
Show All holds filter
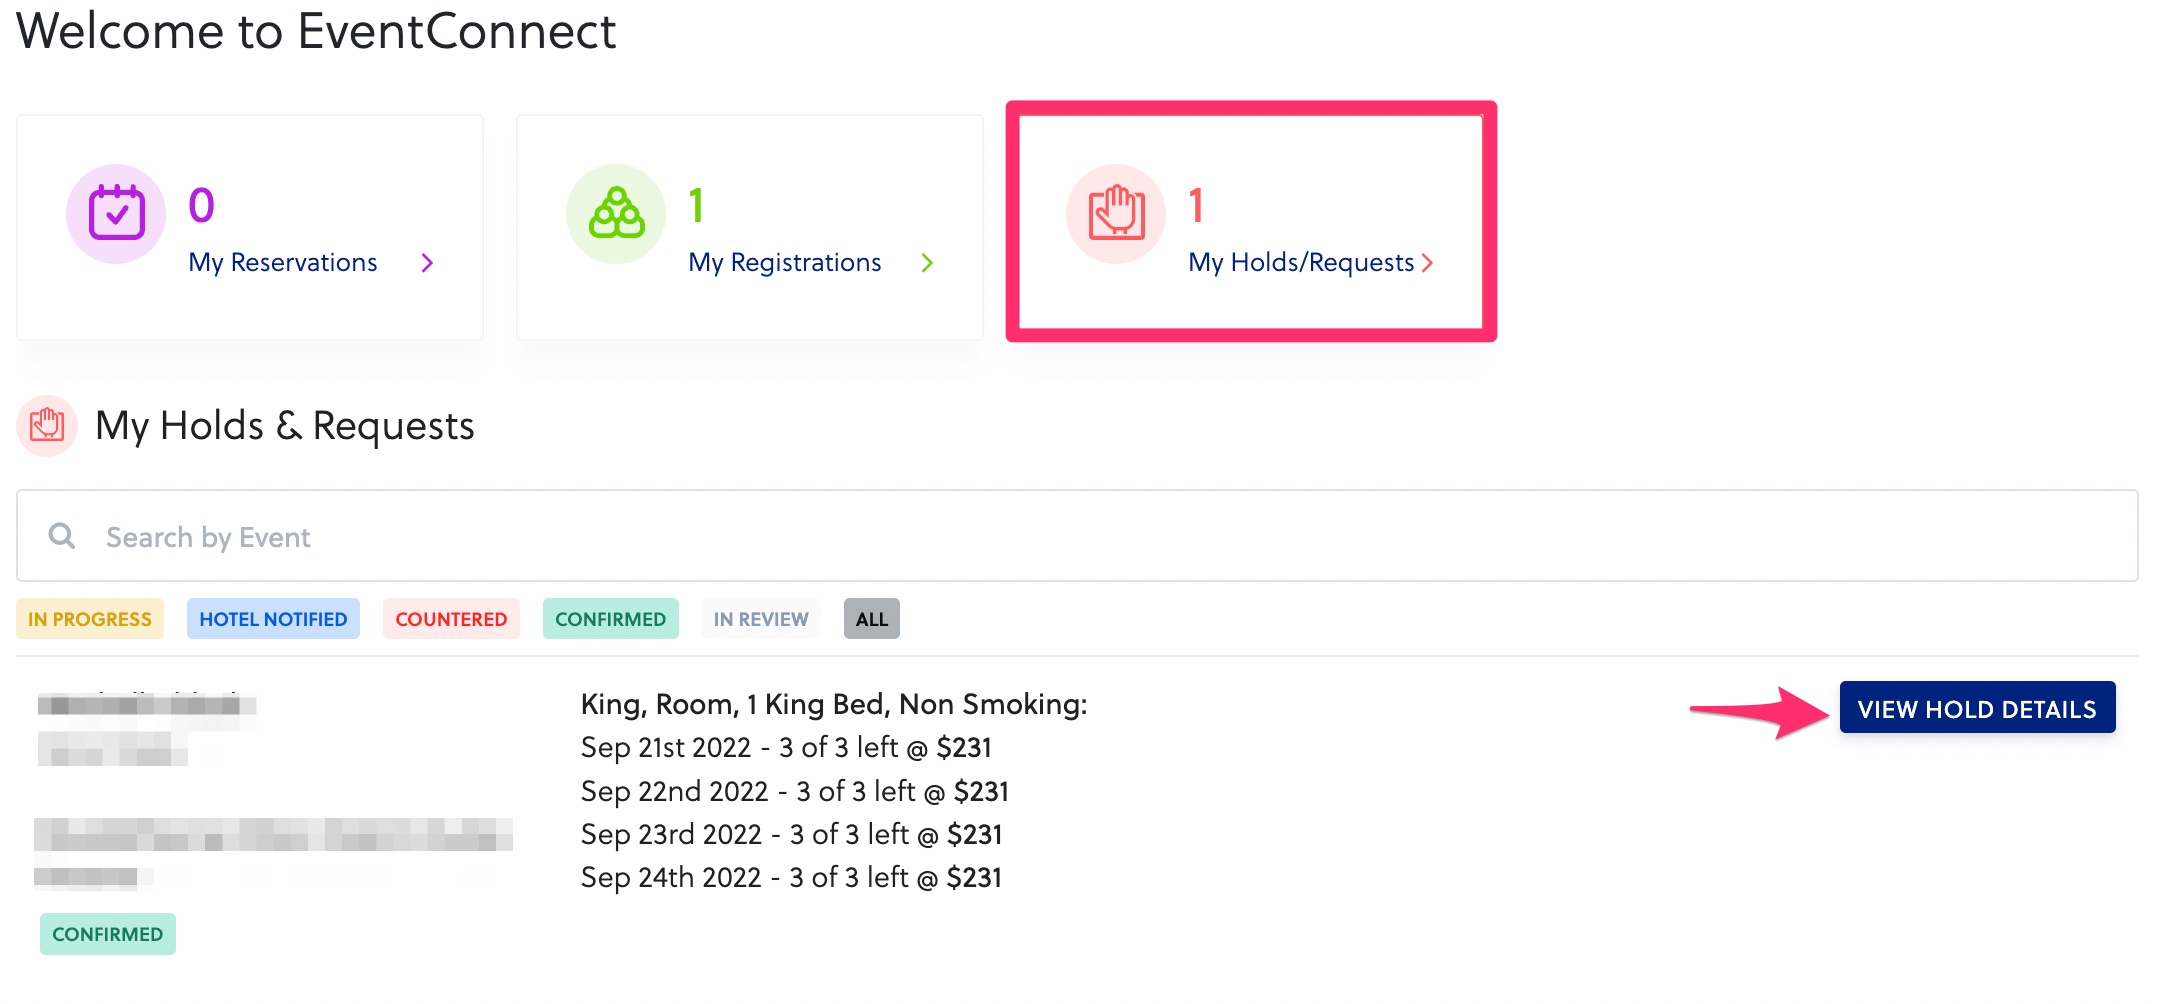(x=871, y=619)
